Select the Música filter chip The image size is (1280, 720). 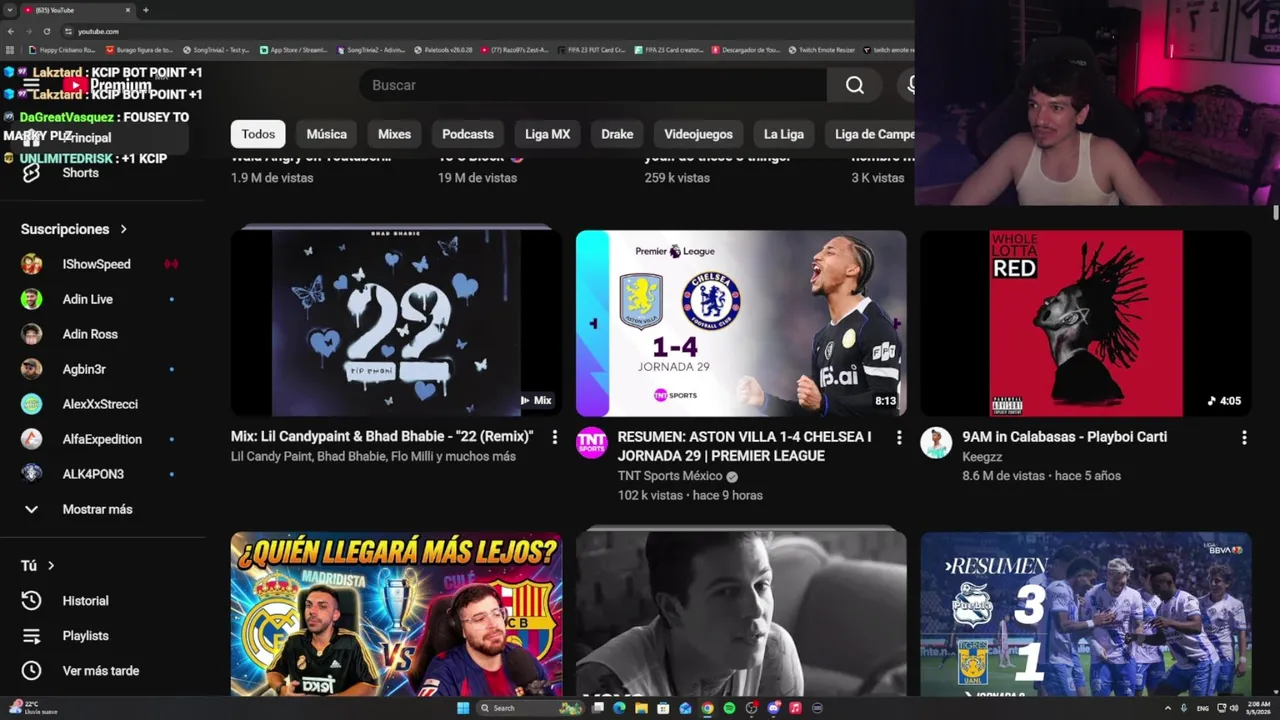(x=326, y=134)
